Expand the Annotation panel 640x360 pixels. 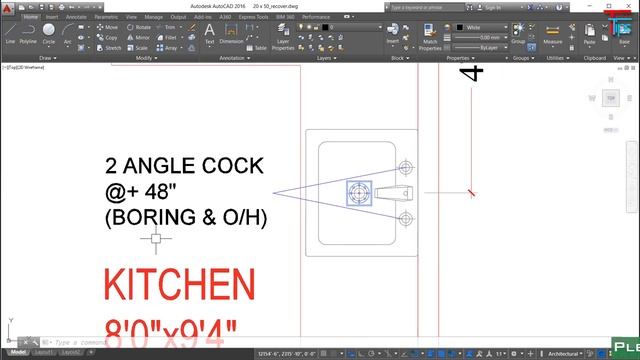pyautogui.click(x=235, y=58)
